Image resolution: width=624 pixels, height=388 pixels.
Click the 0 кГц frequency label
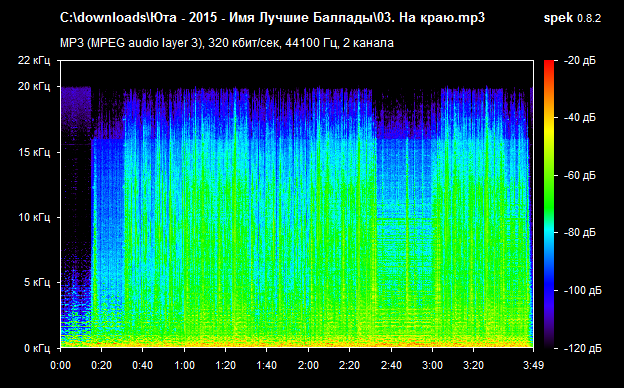point(37,349)
